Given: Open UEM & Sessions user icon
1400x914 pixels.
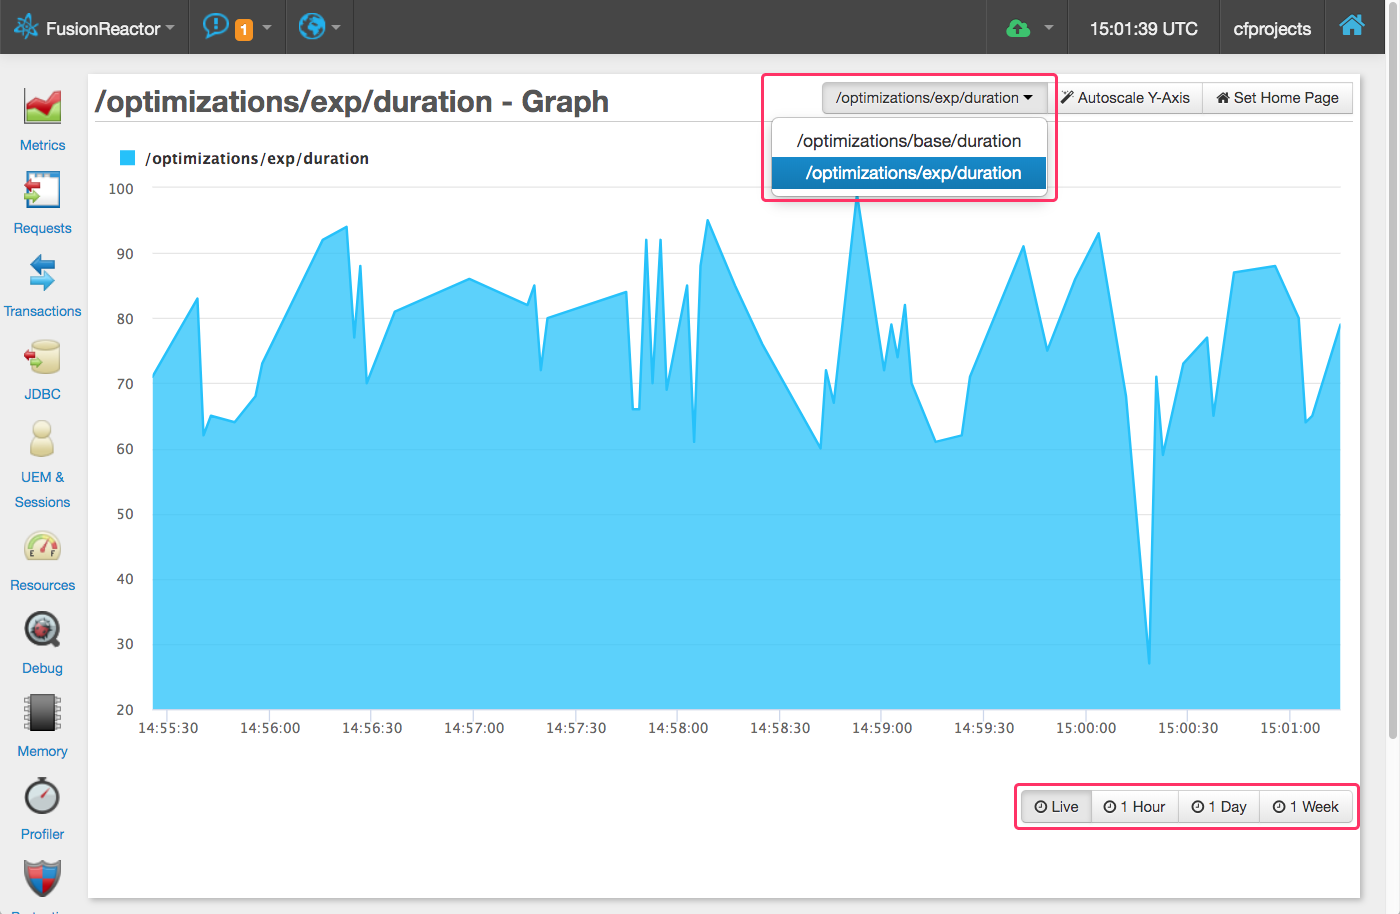Looking at the screenshot, I should [x=42, y=439].
